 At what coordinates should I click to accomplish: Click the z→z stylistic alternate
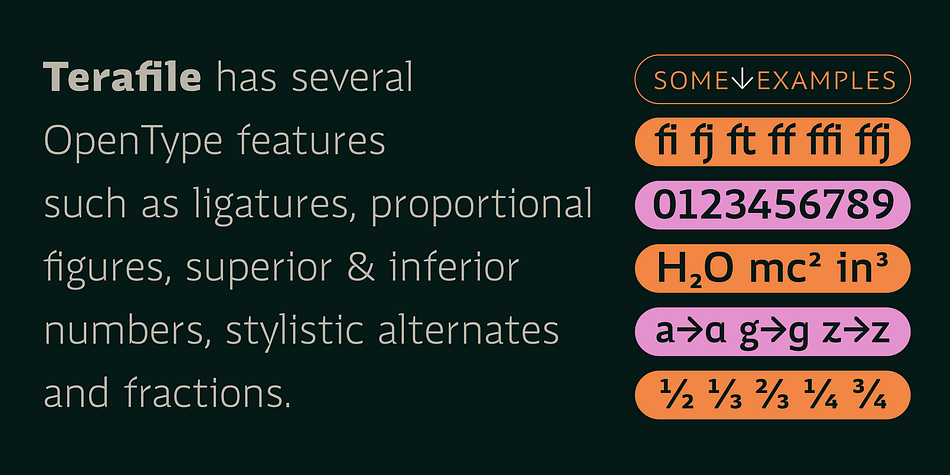click(x=855, y=331)
